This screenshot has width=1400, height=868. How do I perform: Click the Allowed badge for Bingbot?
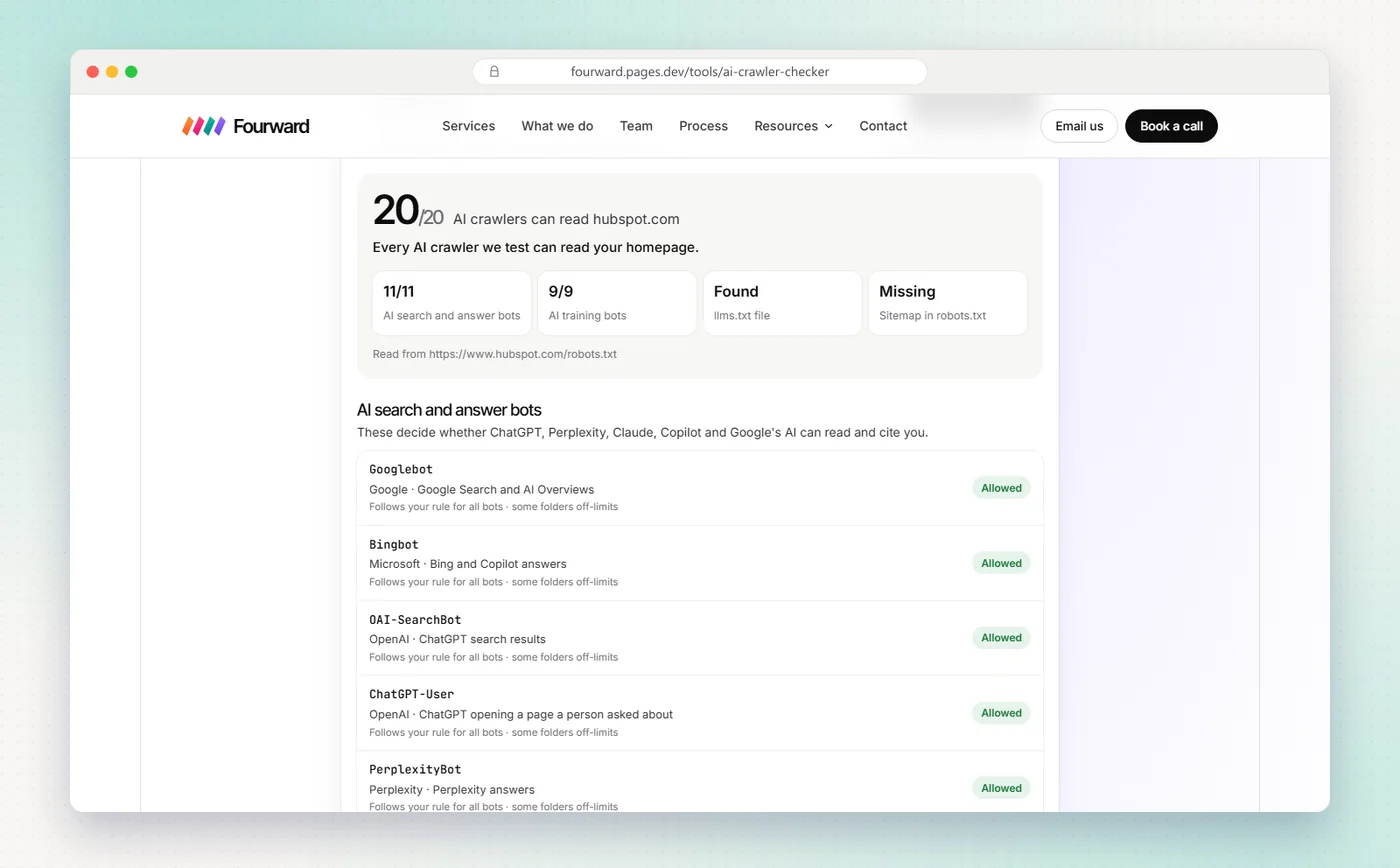pyautogui.click(x=1001, y=563)
